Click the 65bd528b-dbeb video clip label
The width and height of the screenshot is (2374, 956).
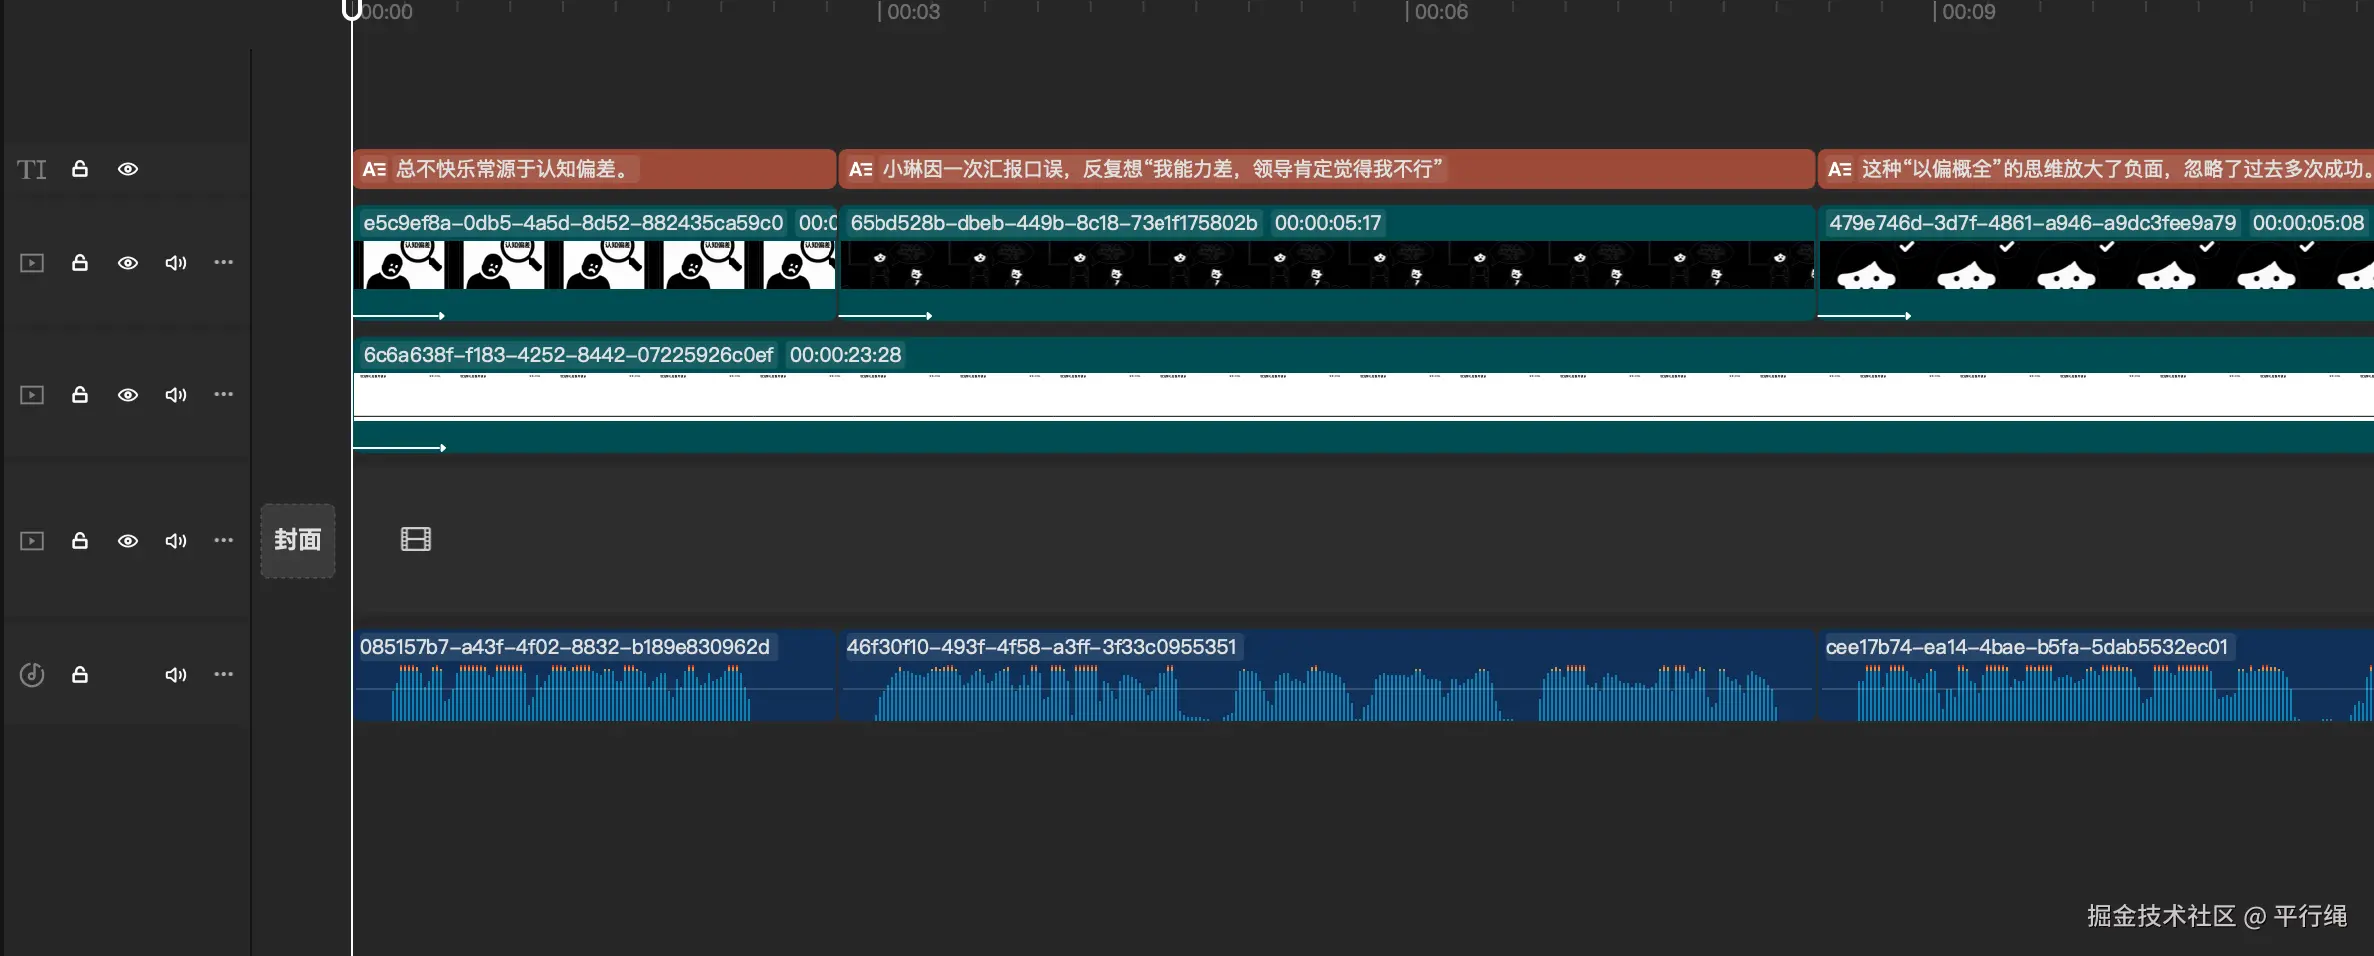[1054, 223]
